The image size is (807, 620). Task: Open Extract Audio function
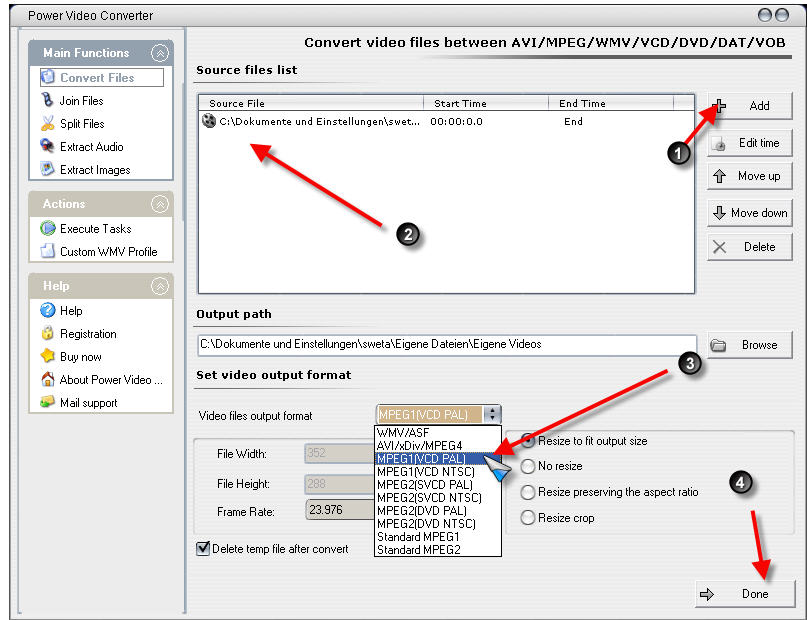tap(92, 147)
